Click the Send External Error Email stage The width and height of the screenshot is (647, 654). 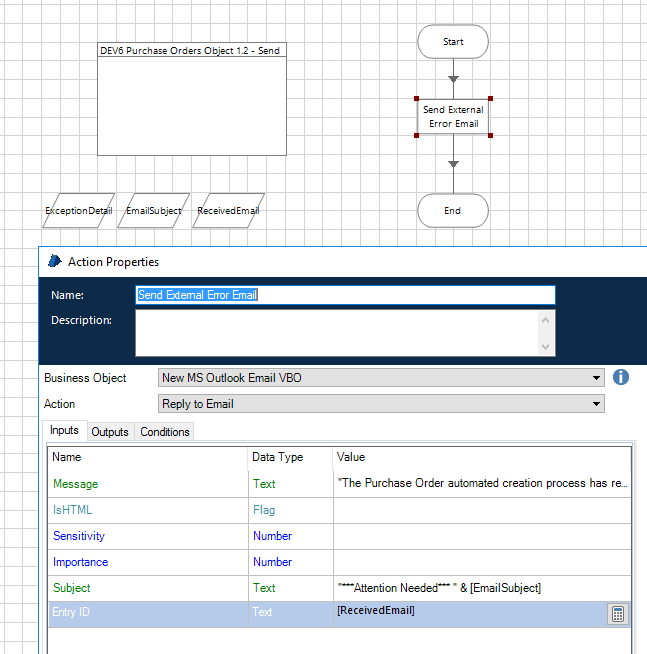(x=453, y=117)
